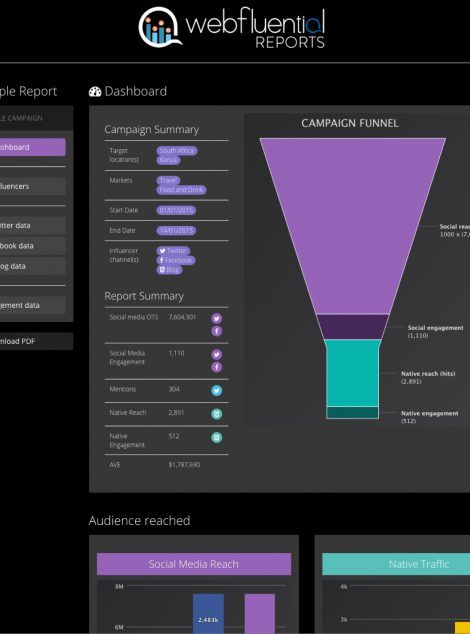Viewport: 470px width, 634px height.
Task: Click the Social Media Engagement value 1,110
Action: (x=176, y=353)
